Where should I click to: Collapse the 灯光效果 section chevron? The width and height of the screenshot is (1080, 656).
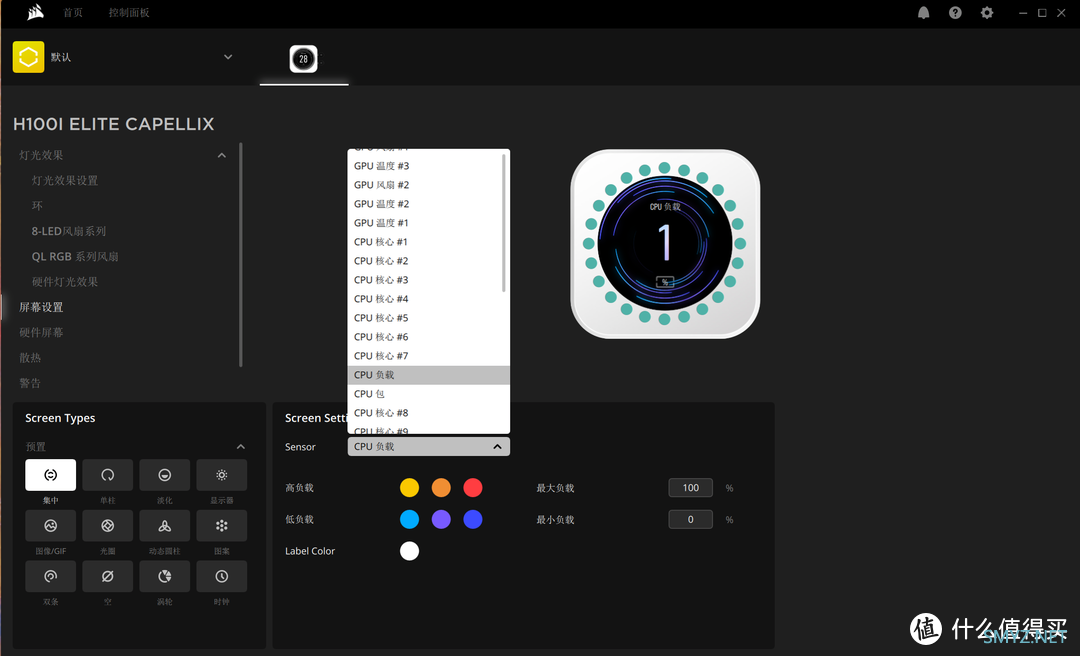tap(222, 155)
